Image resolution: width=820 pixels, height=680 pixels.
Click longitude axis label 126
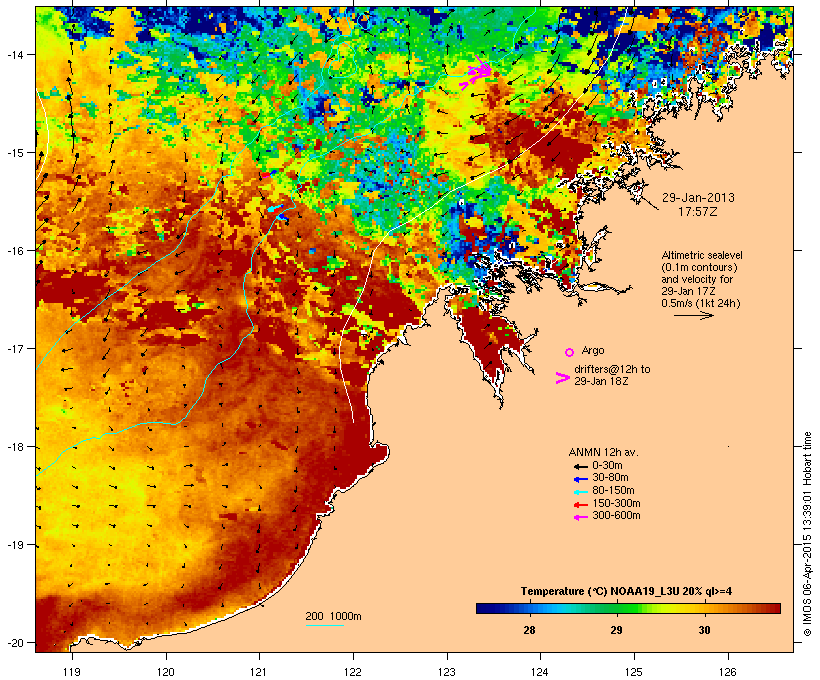click(x=728, y=672)
